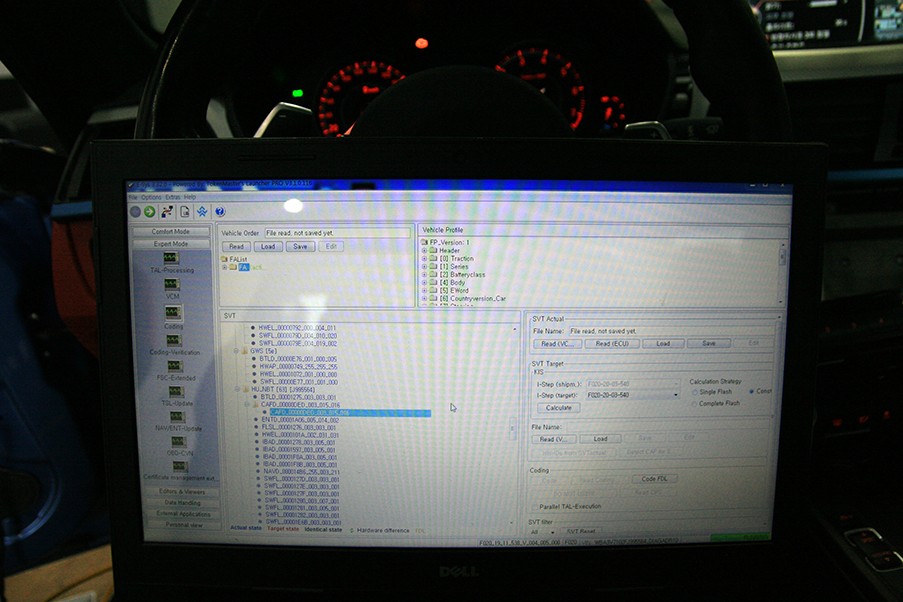903x602 pixels.
Task: Open the I-Step (target) dropdown
Action: [677, 395]
